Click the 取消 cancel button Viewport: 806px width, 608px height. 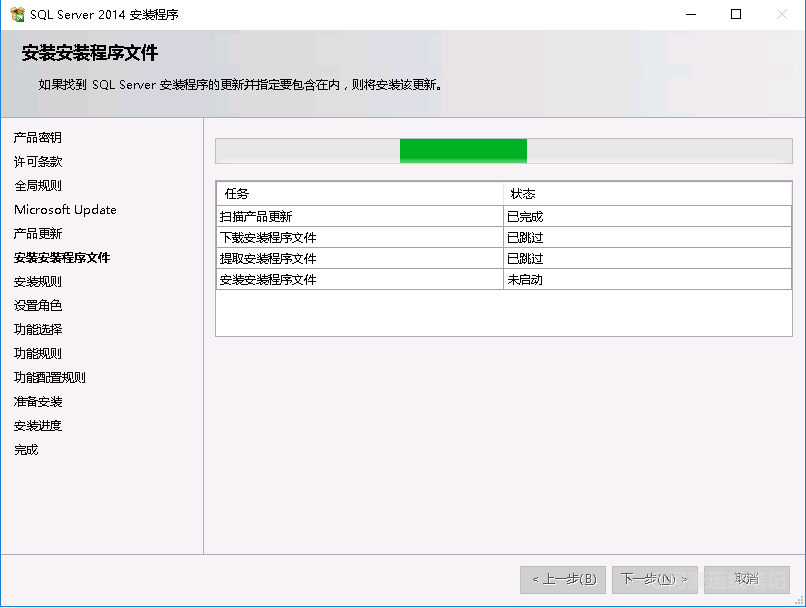coord(746,579)
